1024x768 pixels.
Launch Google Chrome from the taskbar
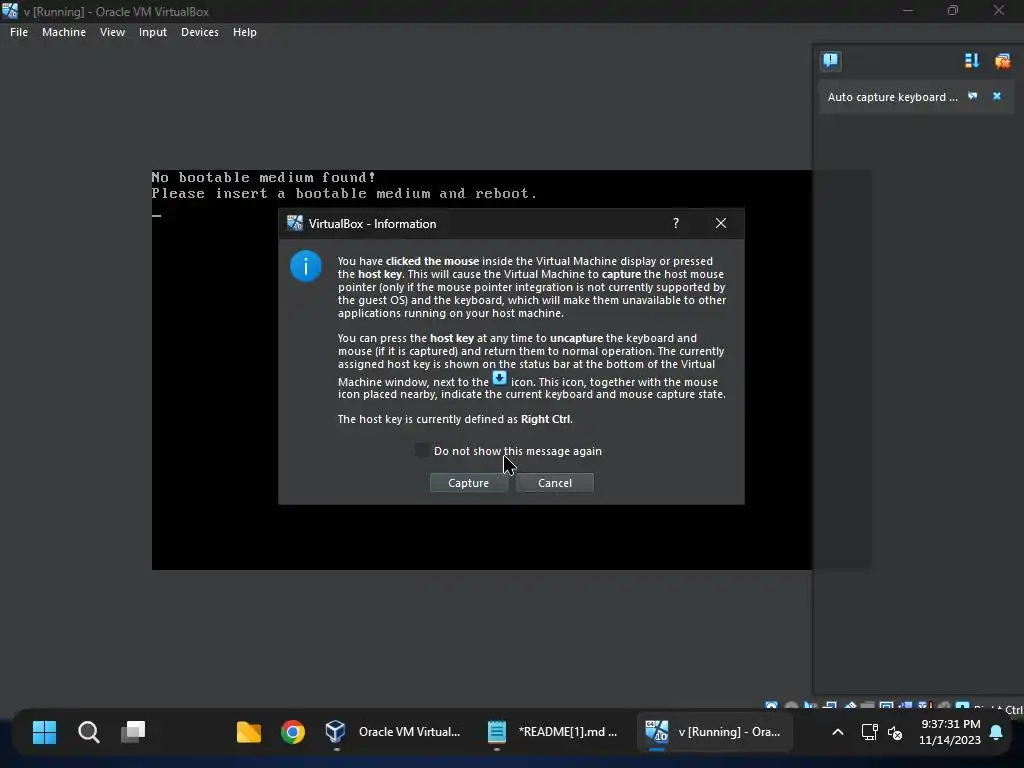point(293,732)
